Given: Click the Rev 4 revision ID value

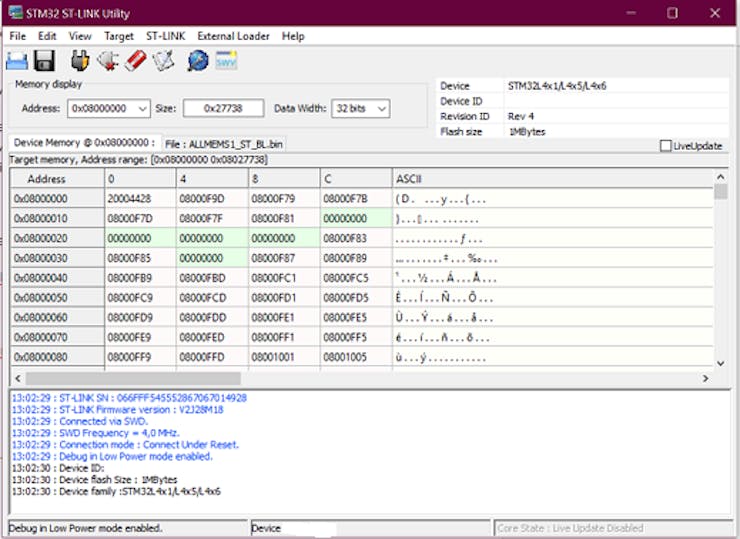Looking at the screenshot, I should [521, 117].
